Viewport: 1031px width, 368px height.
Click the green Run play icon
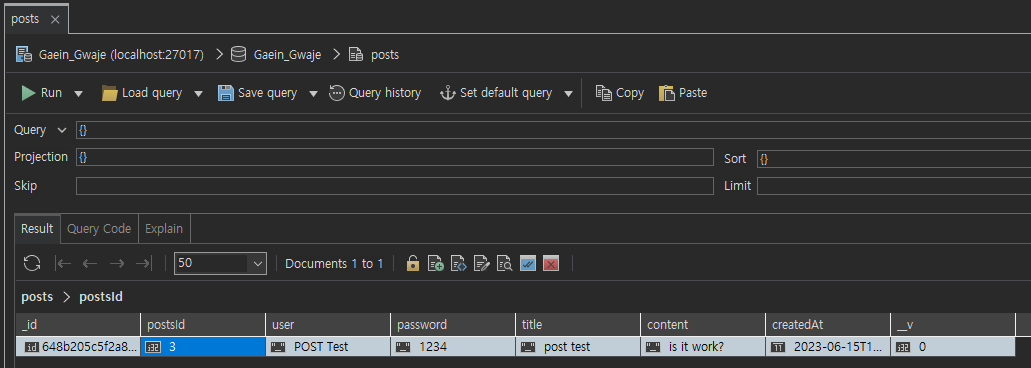(x=28, y=93)
